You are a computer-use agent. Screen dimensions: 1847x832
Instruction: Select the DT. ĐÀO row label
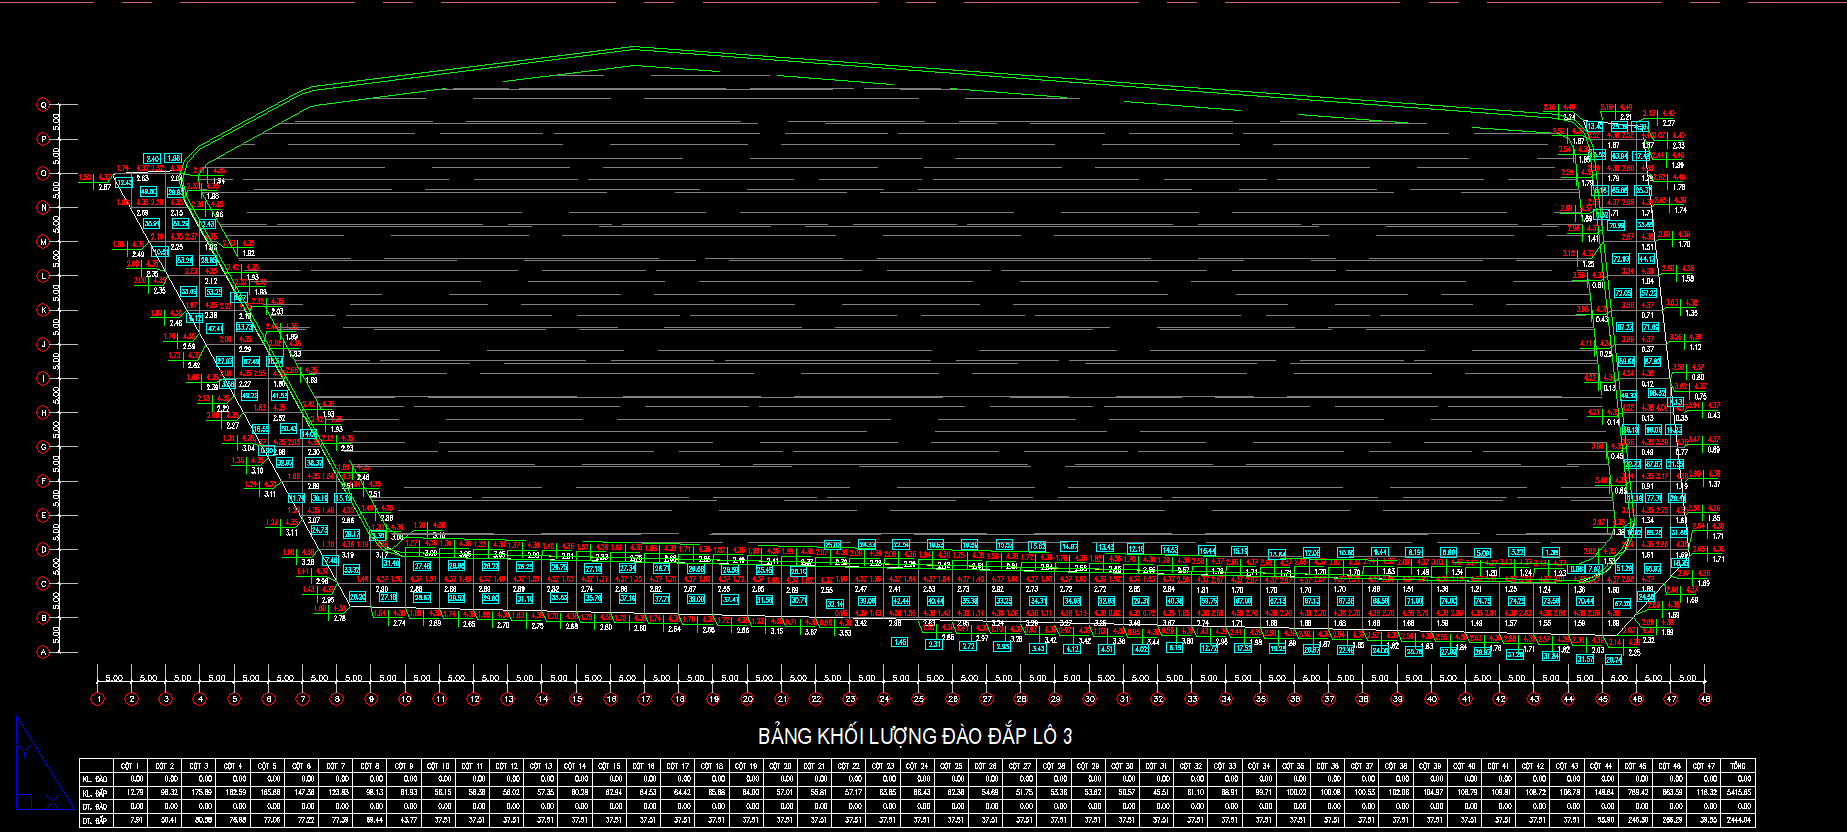[x=95, y=806]
